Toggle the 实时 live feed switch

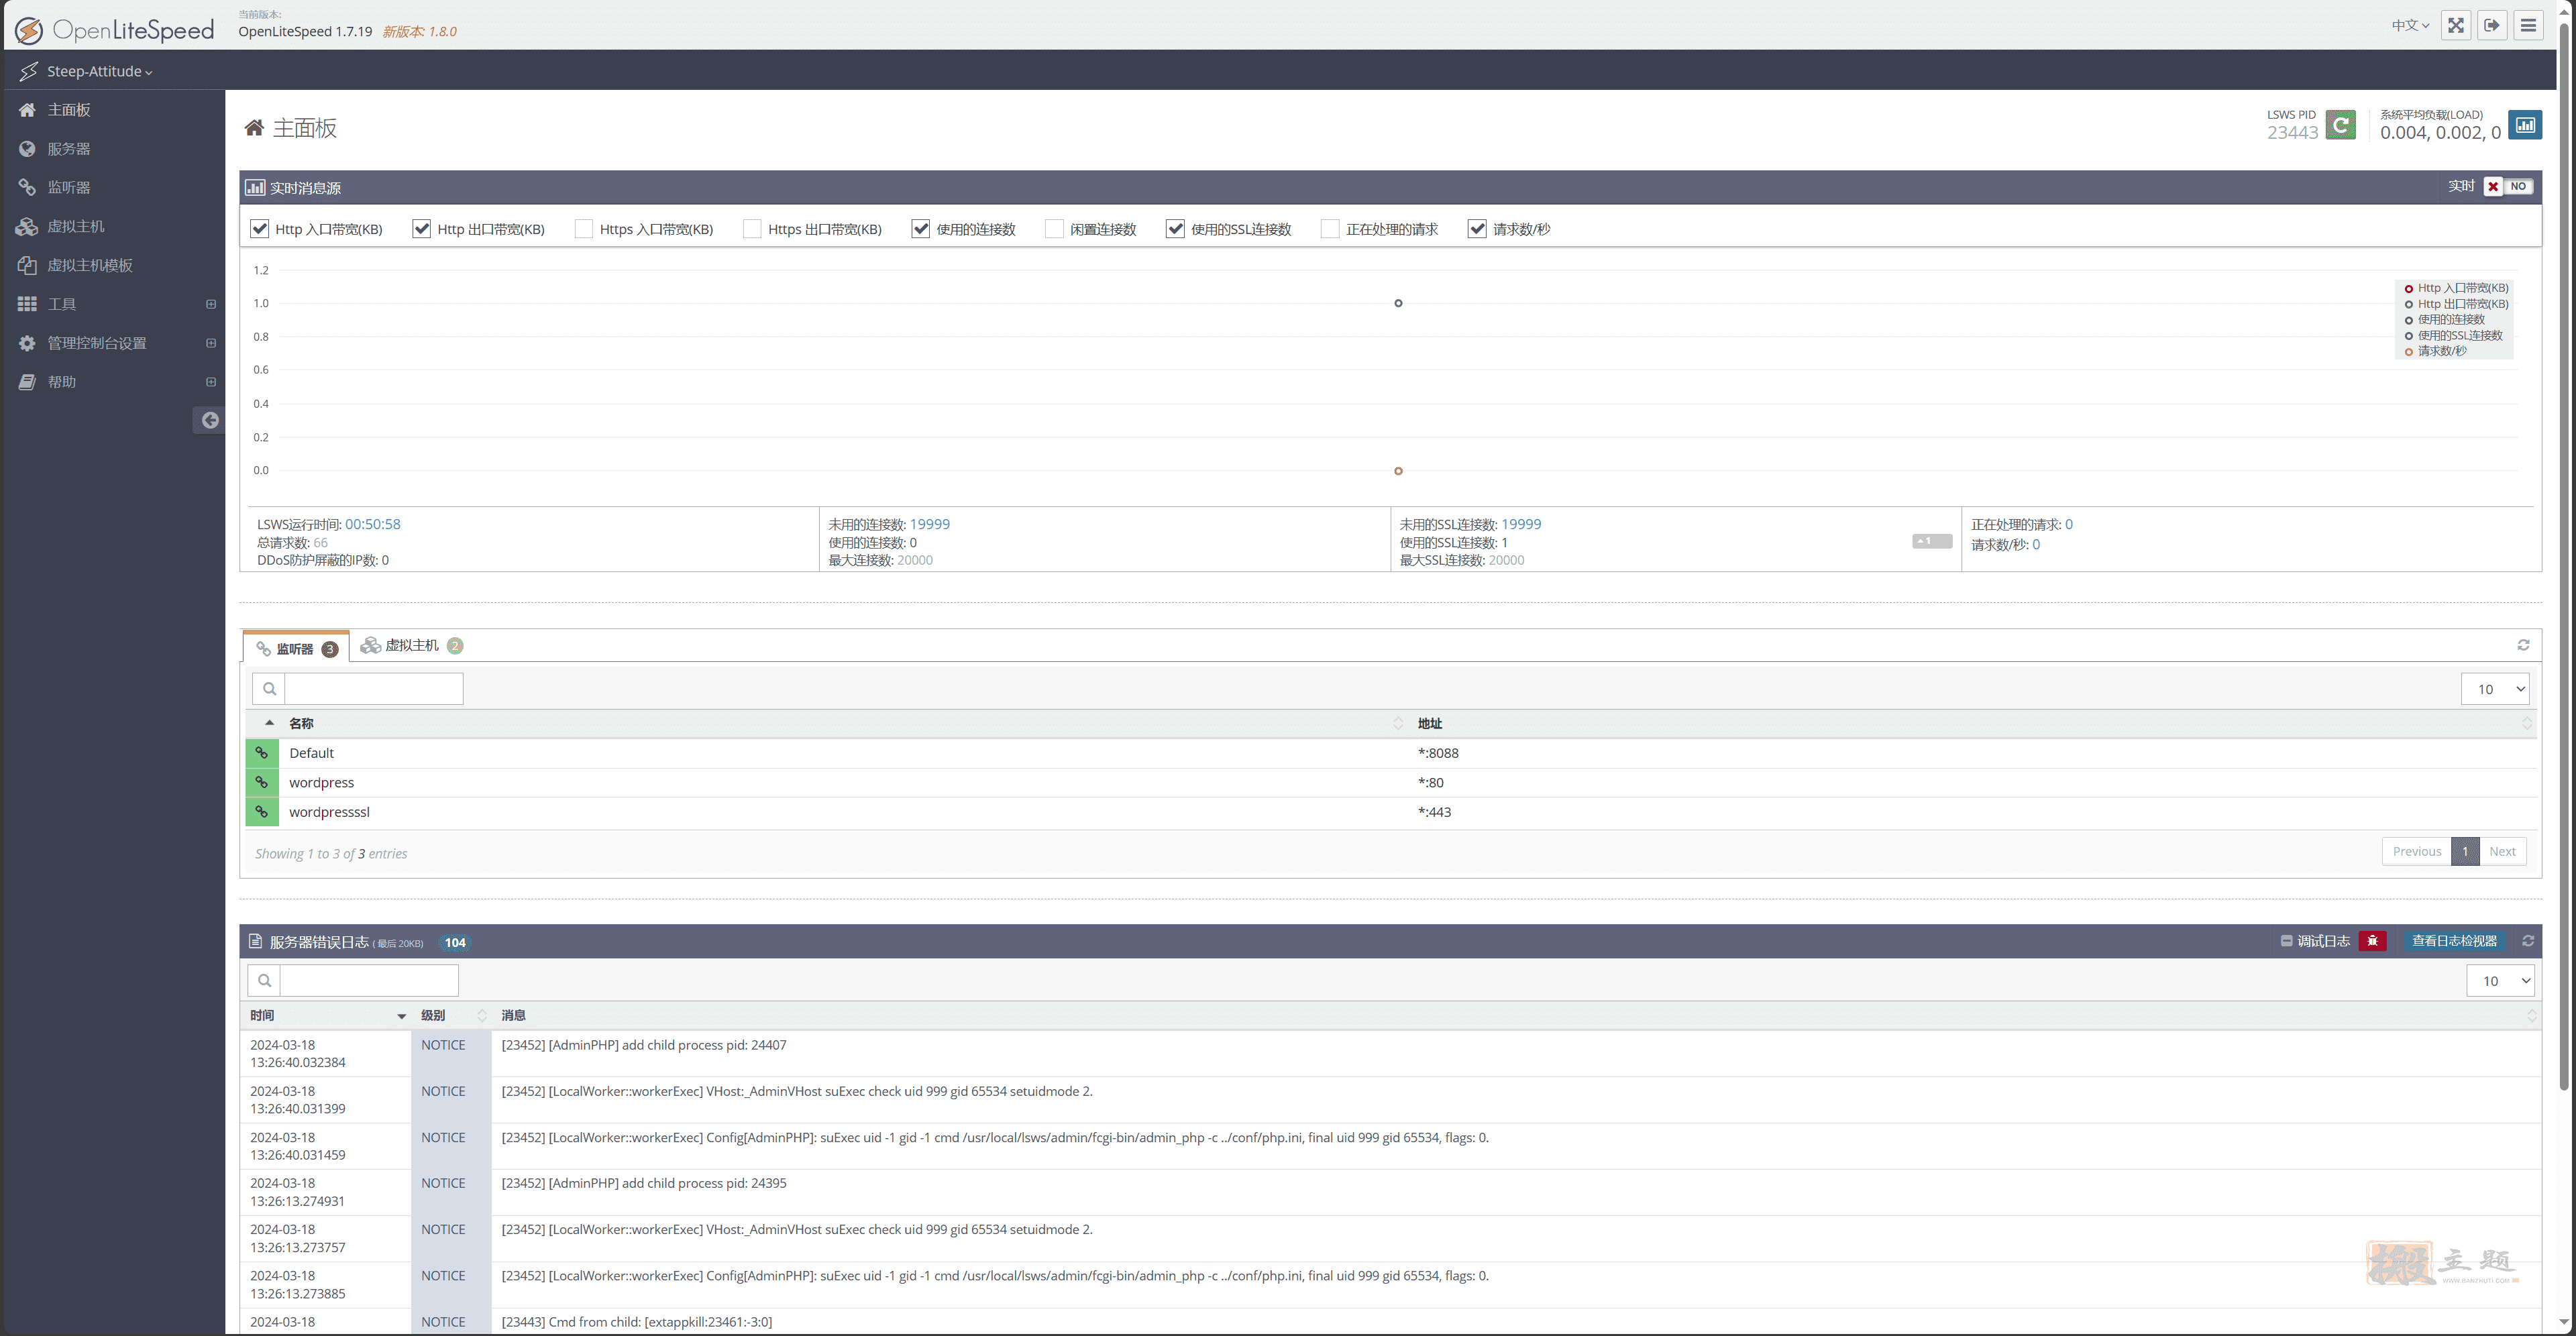point(2507,187)
